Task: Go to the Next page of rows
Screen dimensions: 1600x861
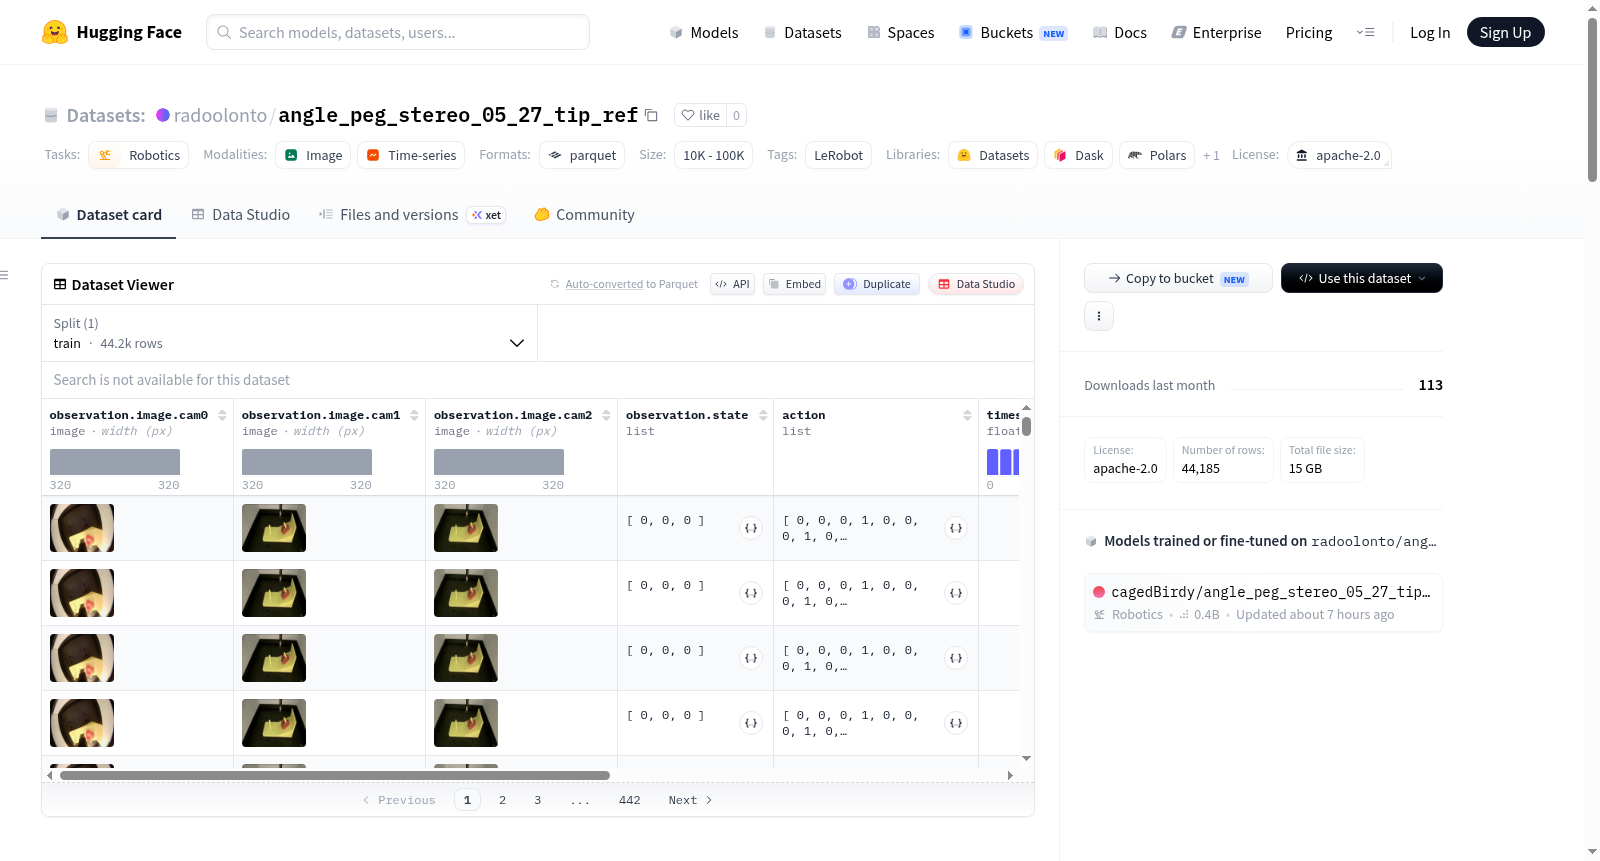Action: (x=690, y=800)
